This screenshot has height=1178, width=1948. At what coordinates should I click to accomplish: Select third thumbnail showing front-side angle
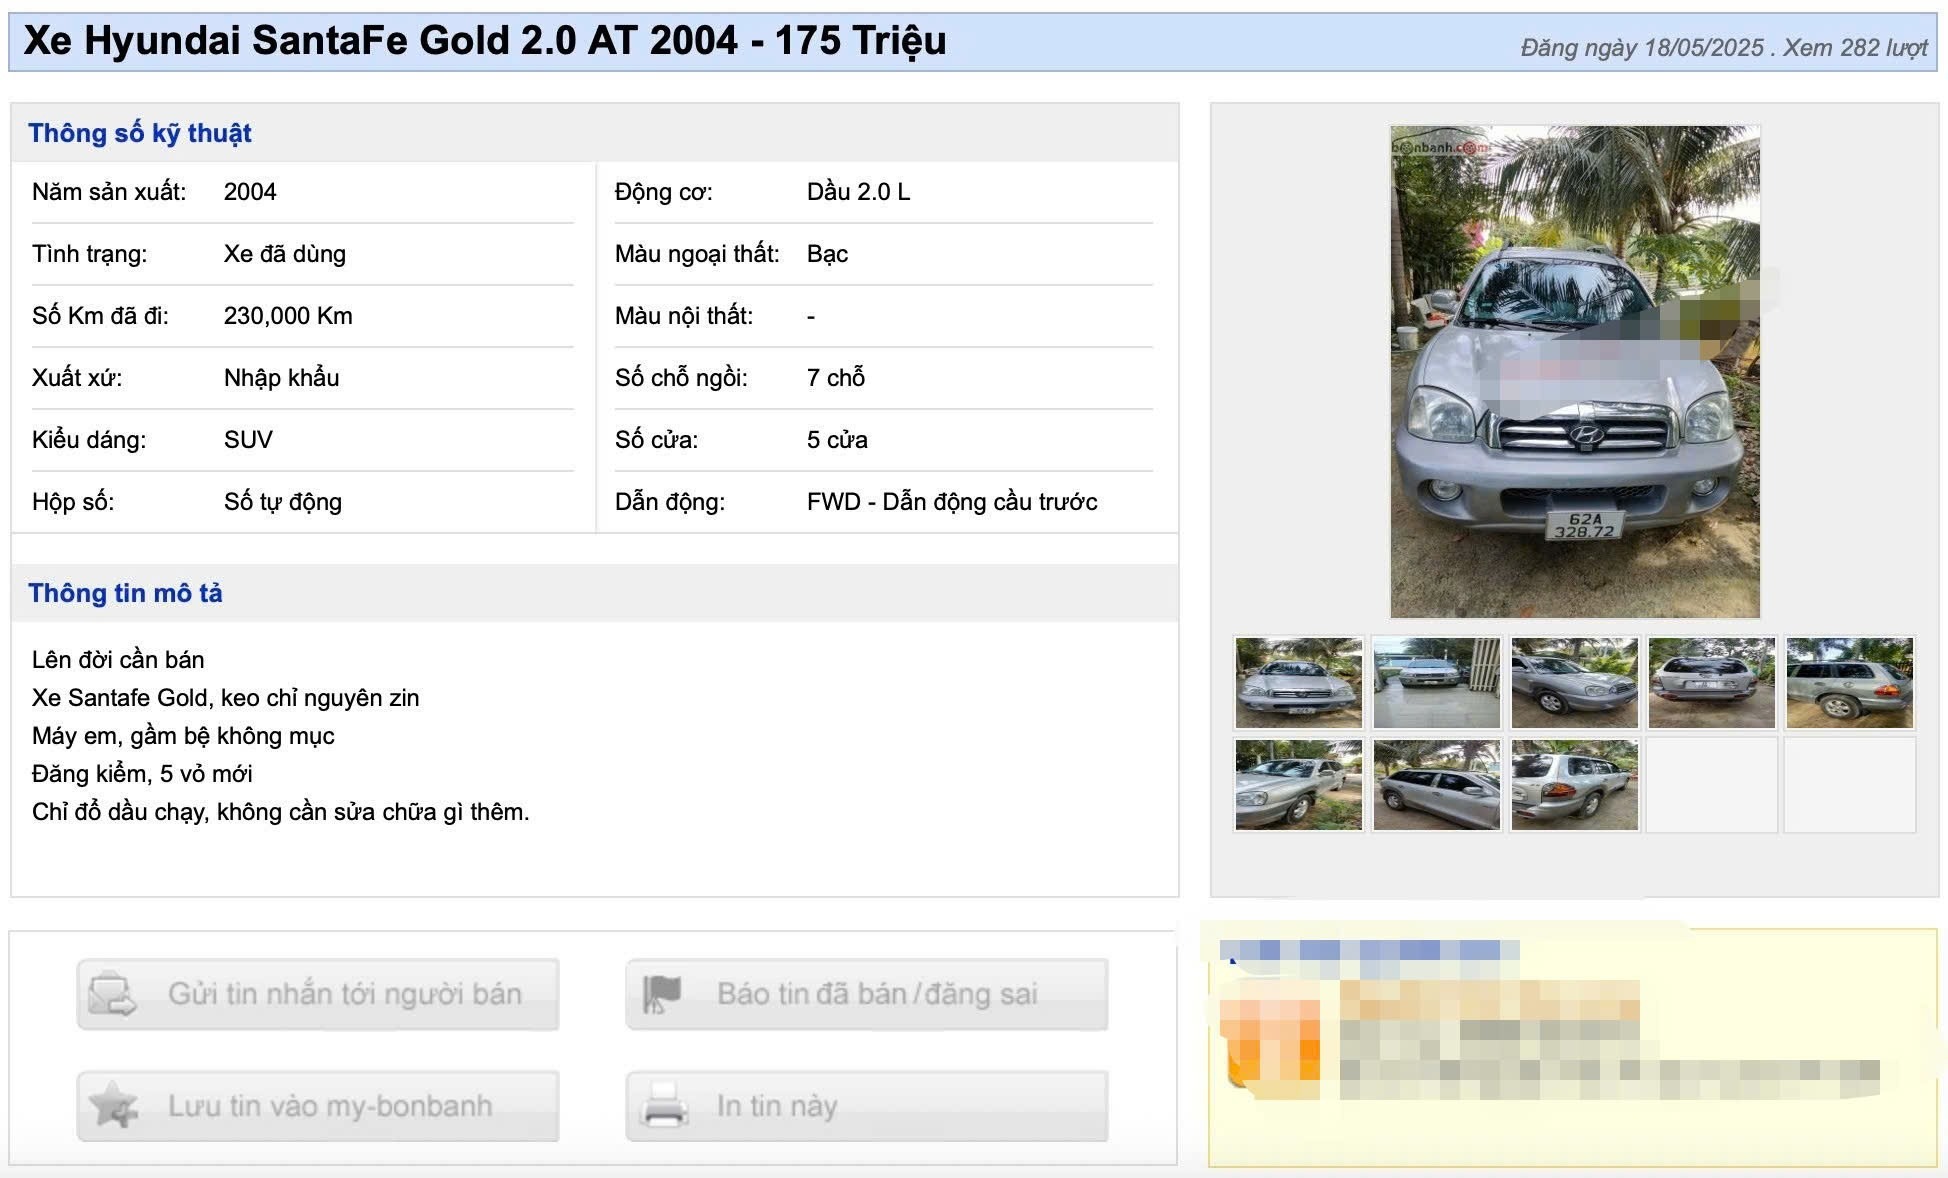click(x=1575, y=683)
